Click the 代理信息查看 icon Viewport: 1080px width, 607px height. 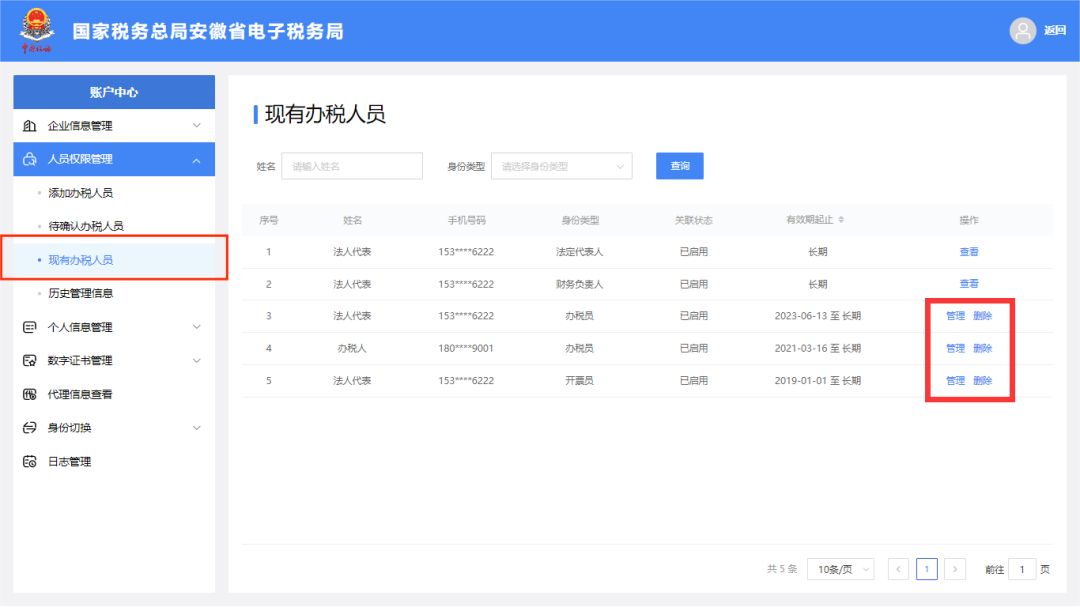point(30,394)
